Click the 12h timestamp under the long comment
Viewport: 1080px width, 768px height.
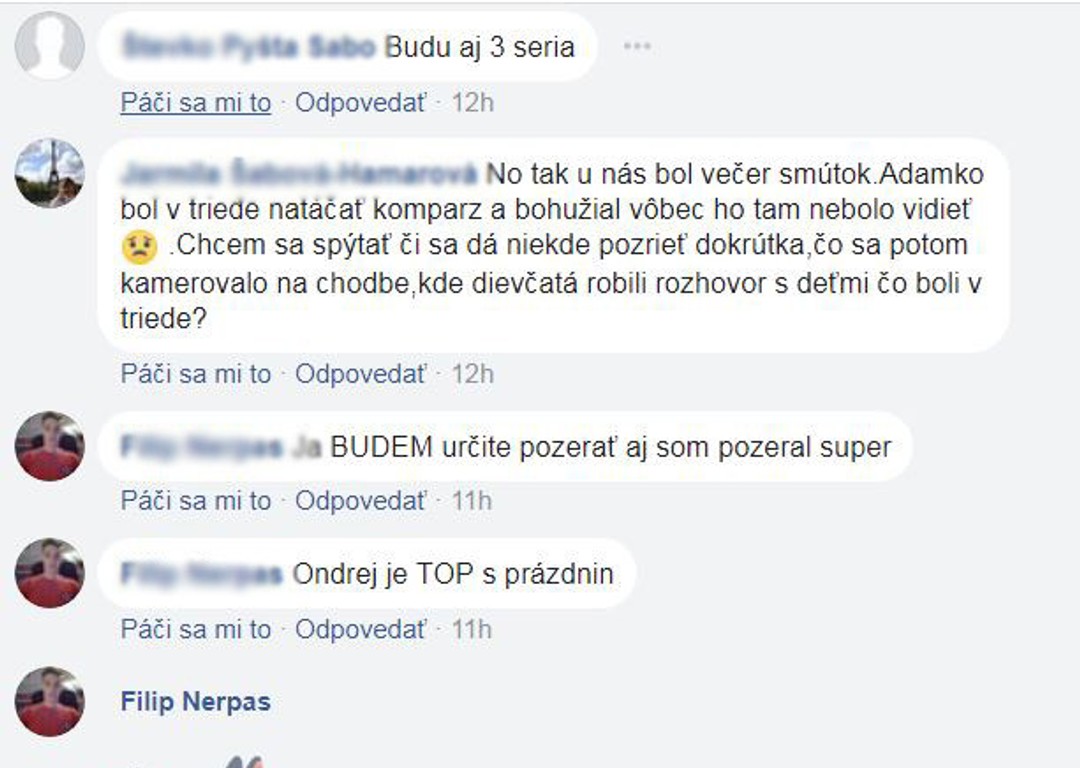[x=472, y=374]
